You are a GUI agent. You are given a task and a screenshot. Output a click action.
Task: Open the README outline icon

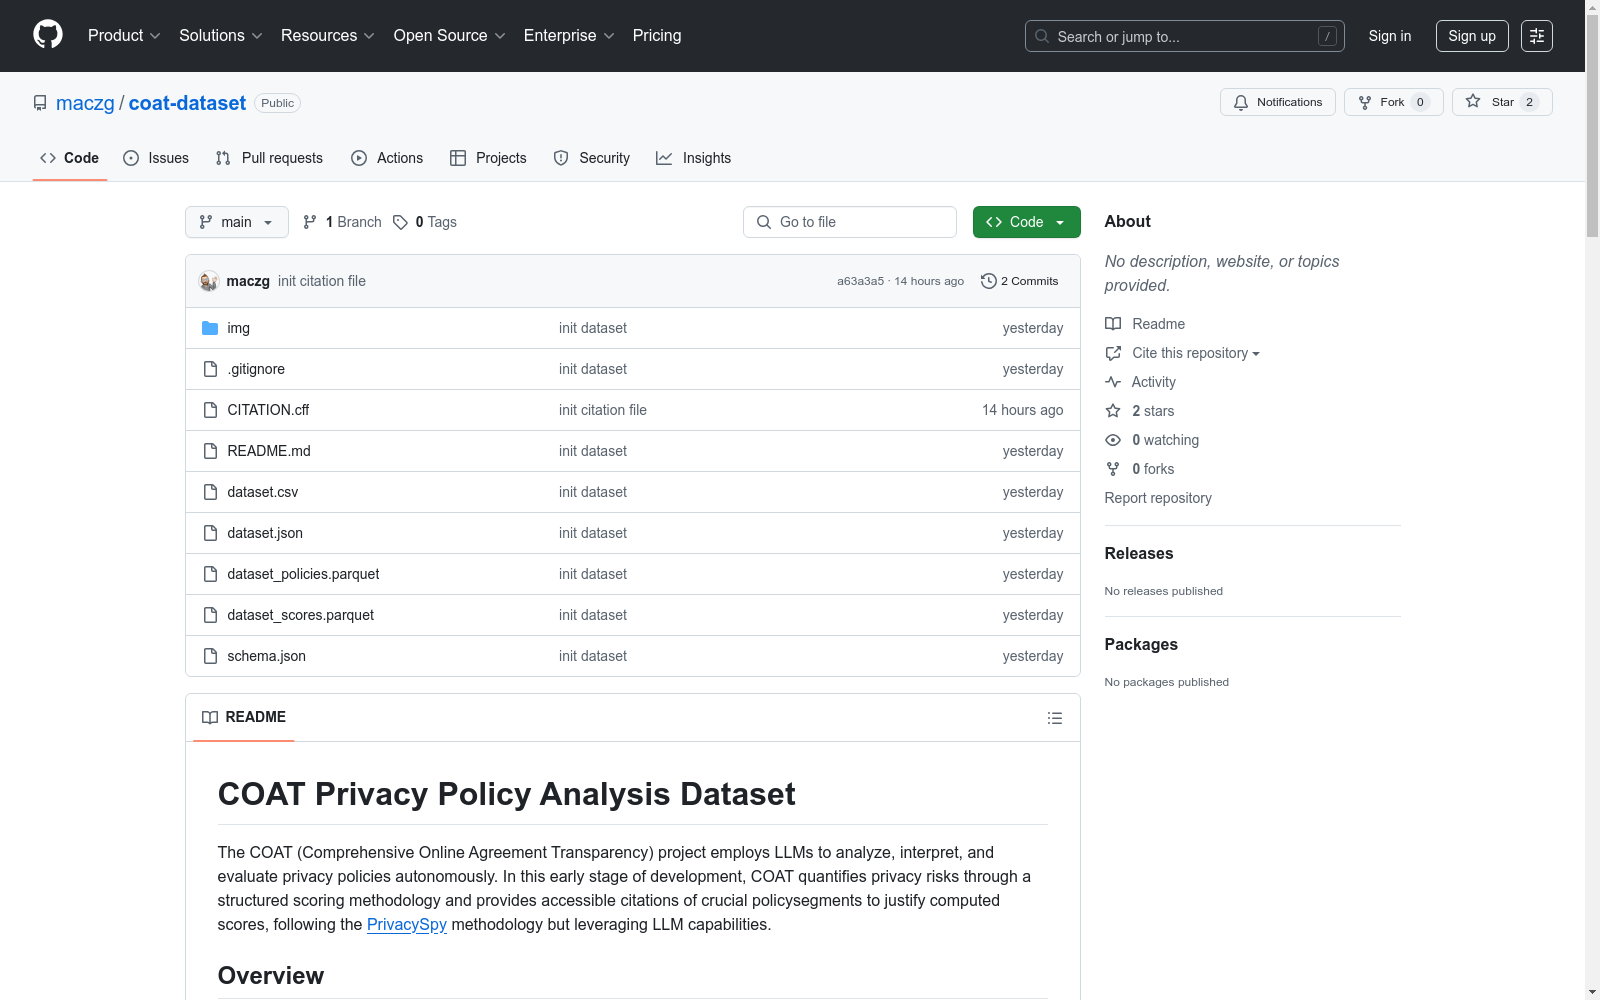pos(1054,718)
